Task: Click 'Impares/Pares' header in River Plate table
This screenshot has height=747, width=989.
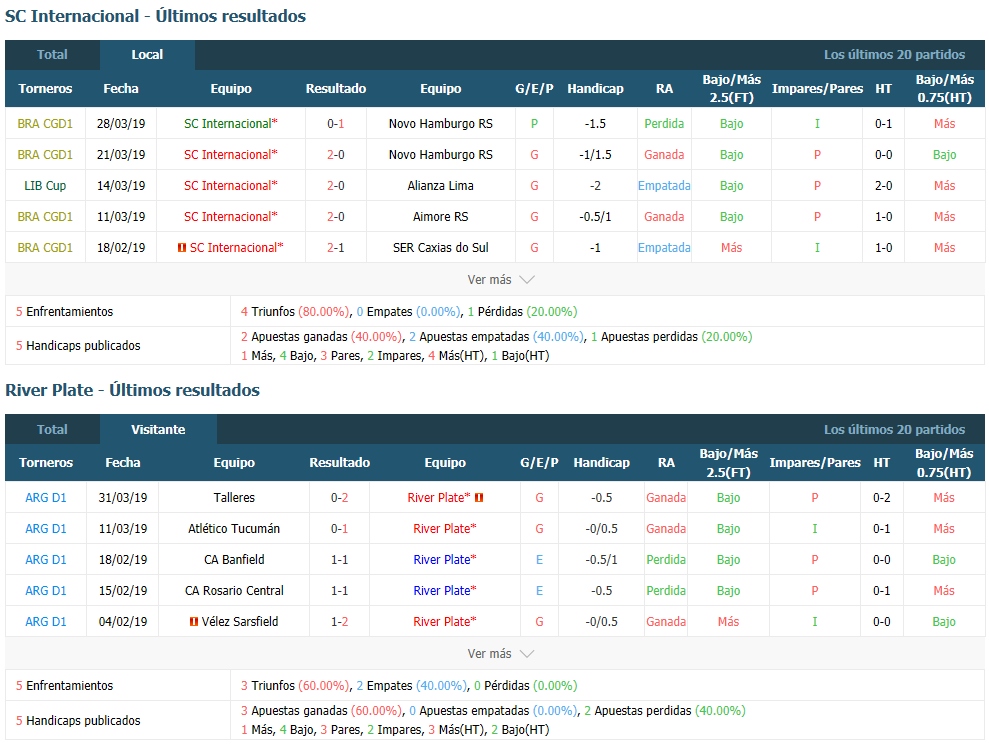Action: pos(815,462)
